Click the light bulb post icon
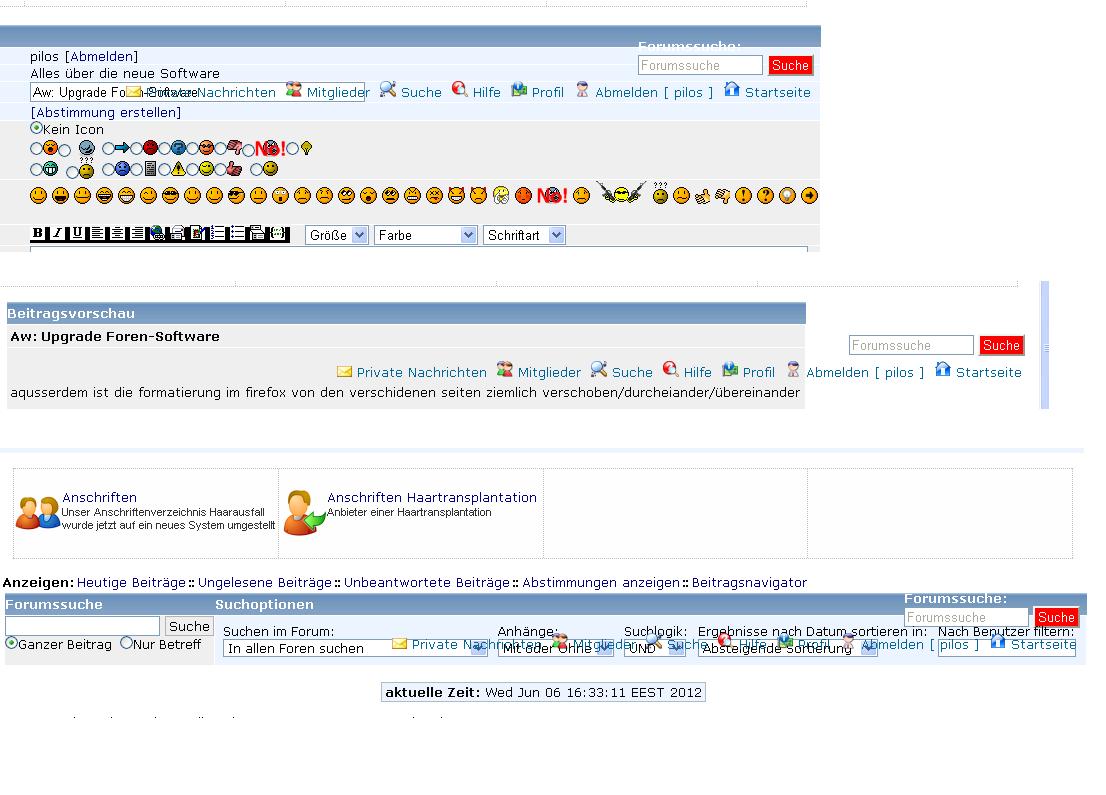Image resolution: width=1106 pixels, height=795 pixels. pos(306,149)
